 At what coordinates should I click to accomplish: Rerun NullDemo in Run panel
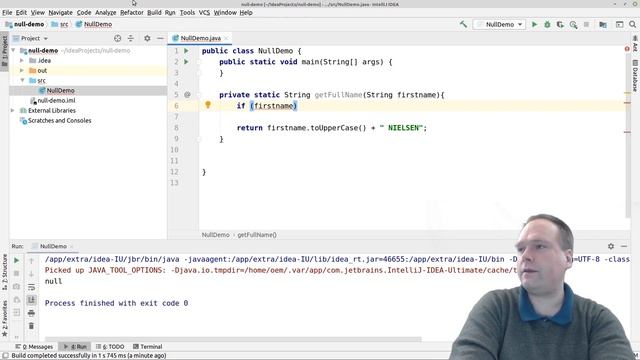(x=16, y=260)
